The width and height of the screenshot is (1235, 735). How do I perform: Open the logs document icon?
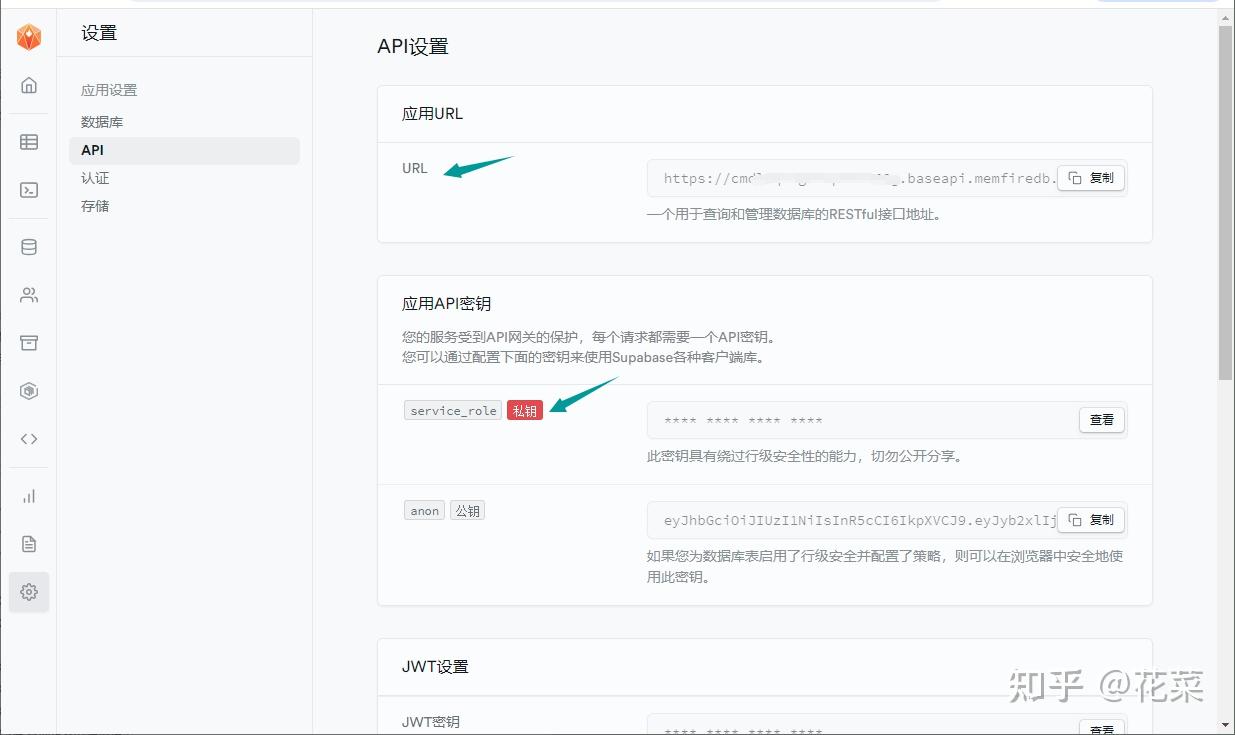tap(28, 543)
